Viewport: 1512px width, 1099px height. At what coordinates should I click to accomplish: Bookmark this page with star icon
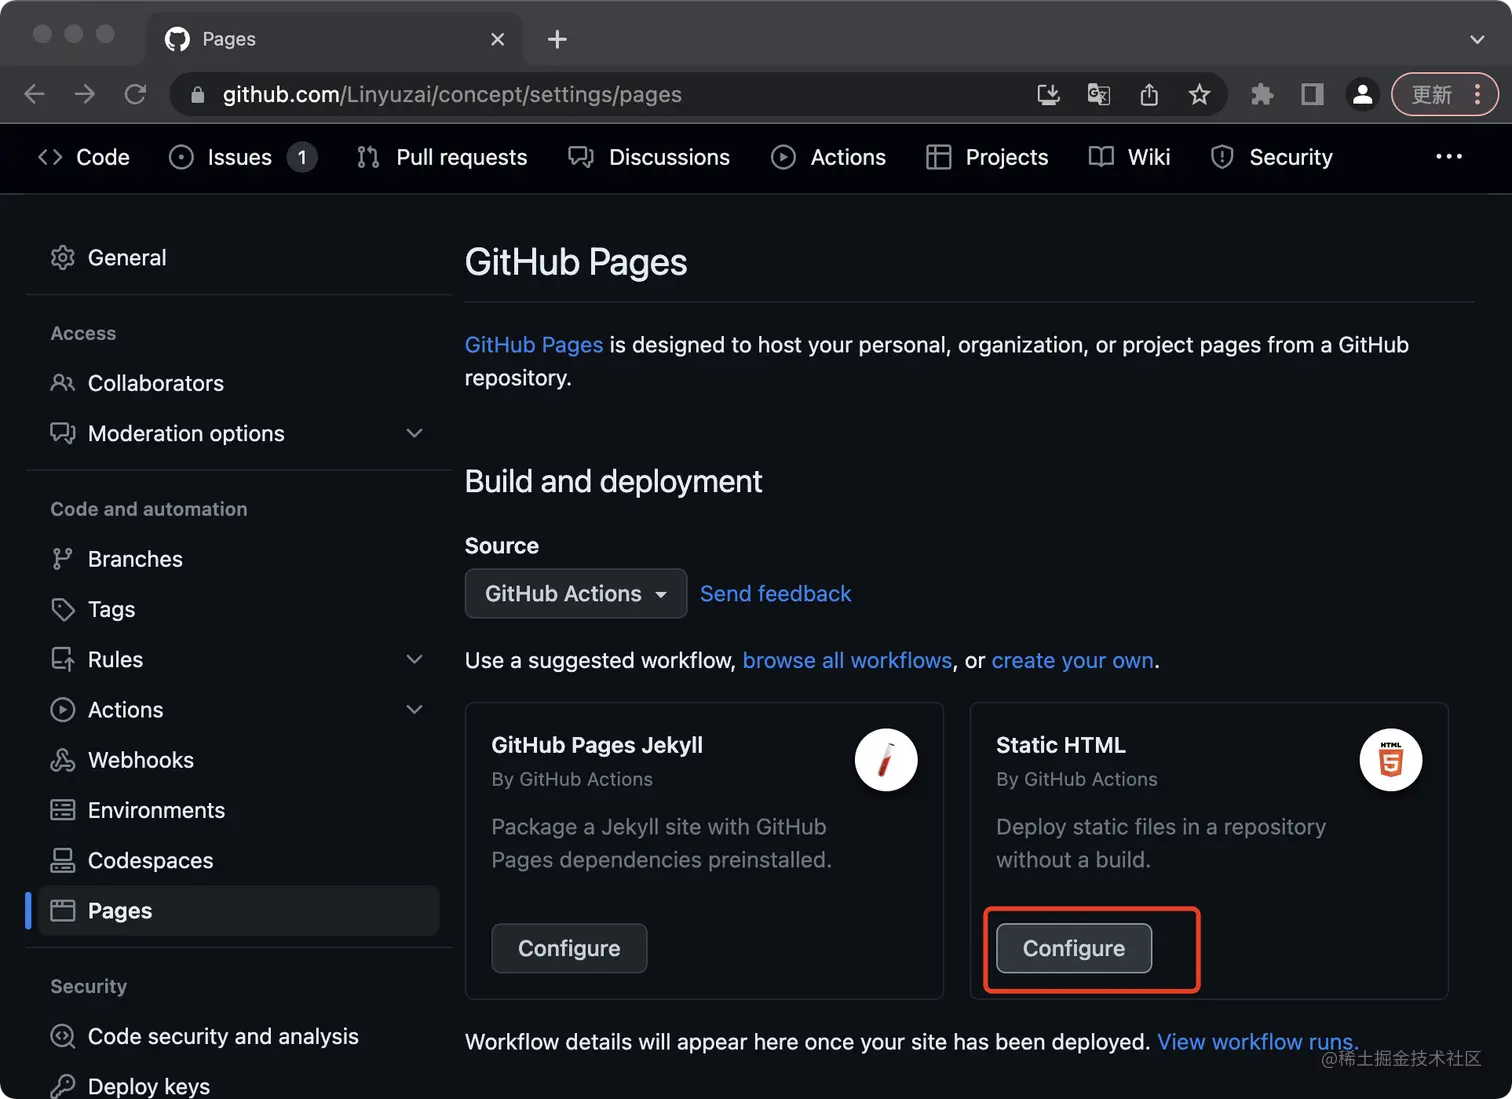[x=1199, y=95]
